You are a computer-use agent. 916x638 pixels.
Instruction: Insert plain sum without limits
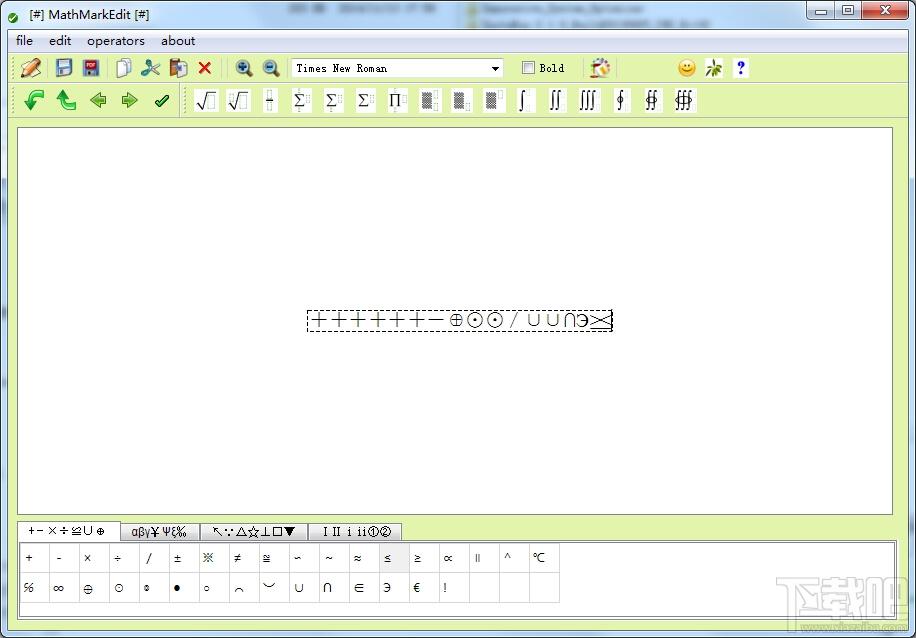[365, 100]
